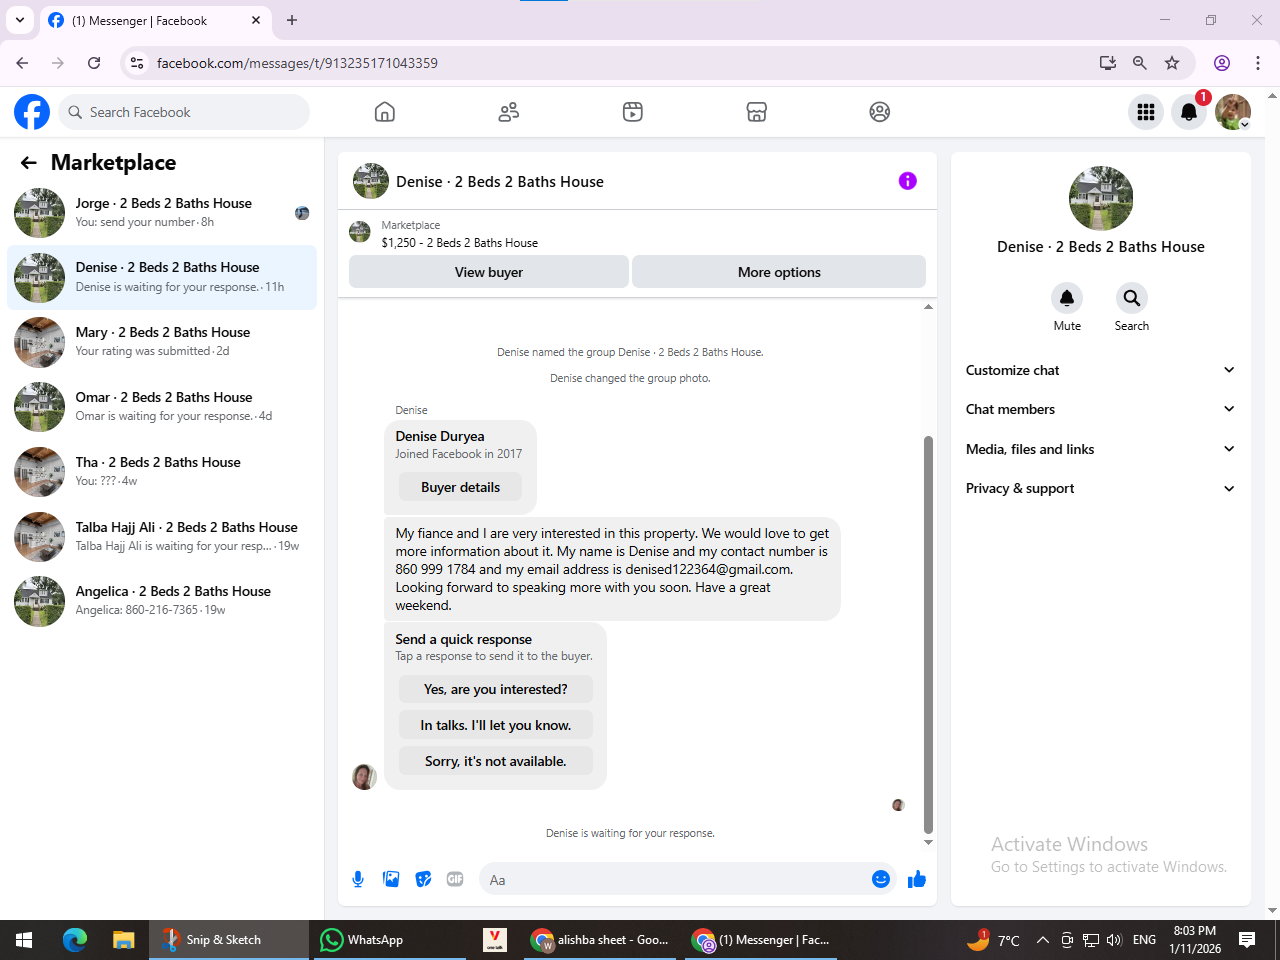The height and width of the screenshot is (960, 1280).
Task: Open the Jorge 2 Beds 2 Baths conversation
Action: pos(162,212)
